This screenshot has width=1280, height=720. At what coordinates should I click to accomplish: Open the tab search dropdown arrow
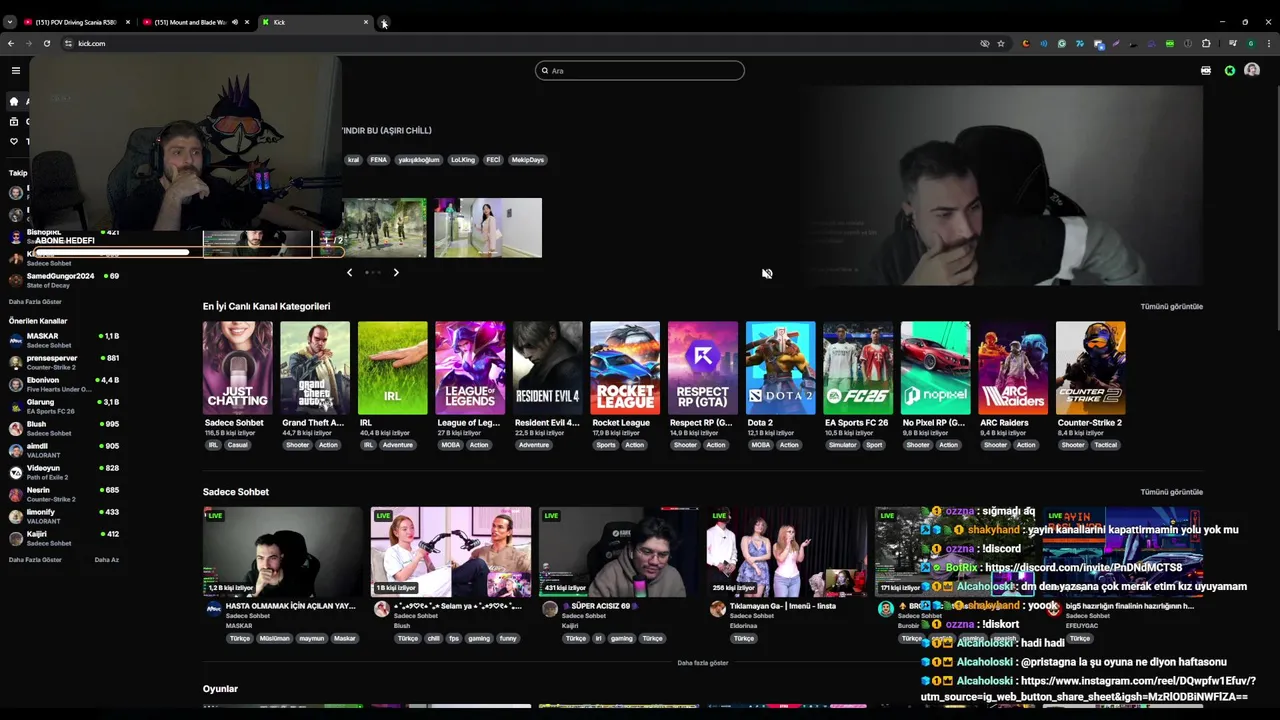coord(10,22)
